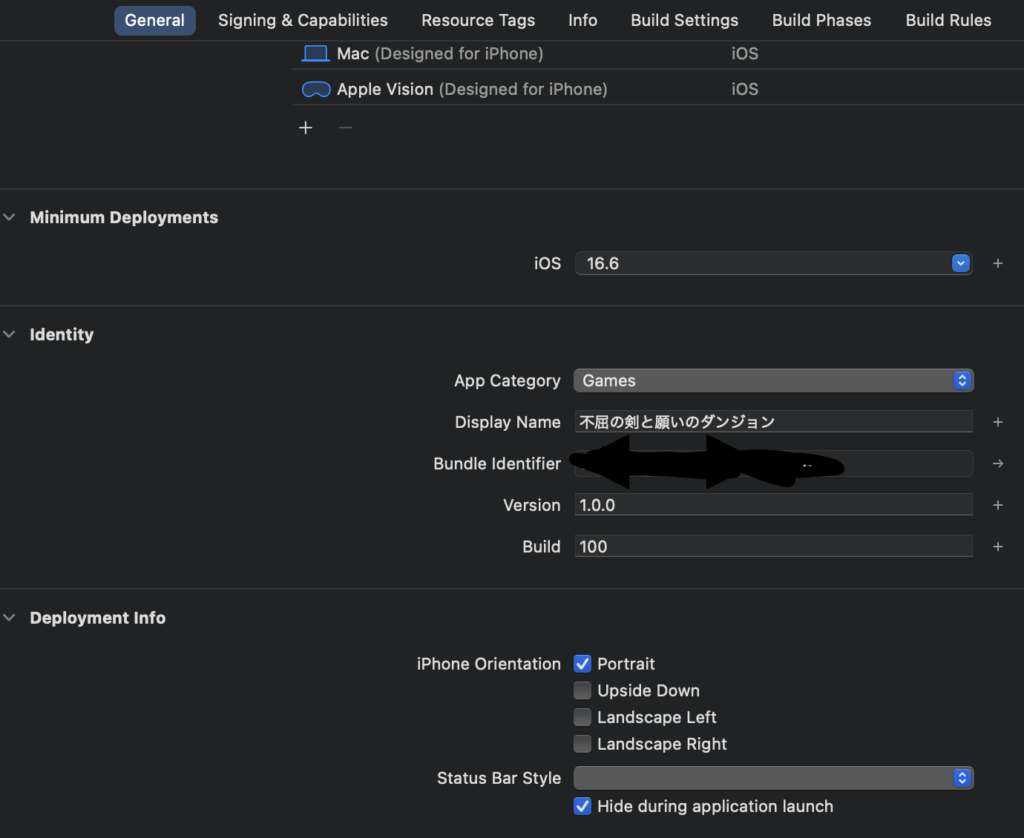Disable Hide during application launch
Image resolution: width=1024 pixels, height=838 pixels.
point(582,806)
